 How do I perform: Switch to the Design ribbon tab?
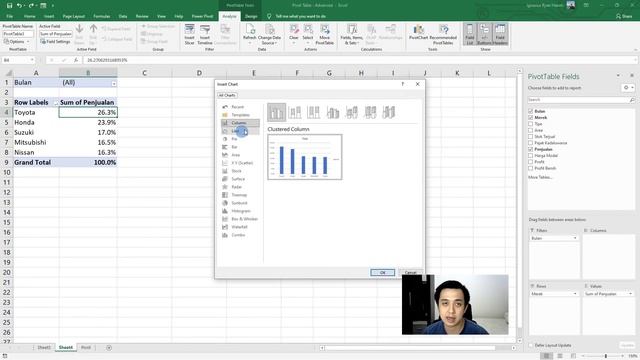click(x=251, y=16)
